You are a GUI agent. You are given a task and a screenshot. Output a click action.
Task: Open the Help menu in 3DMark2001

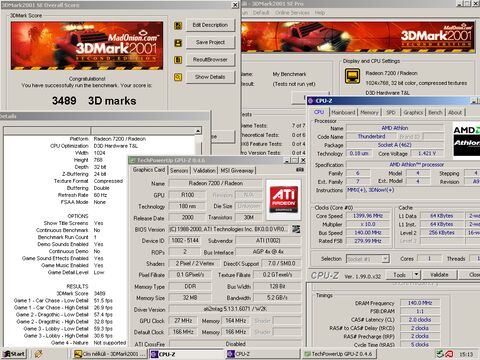[320, 13]
